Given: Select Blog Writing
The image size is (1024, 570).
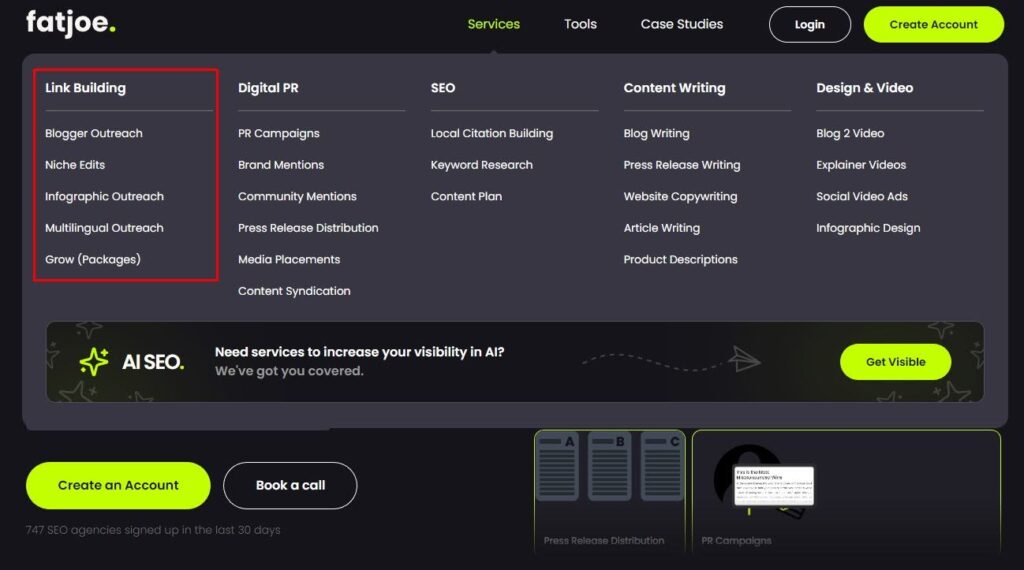Looking at the screenshot, I should tap(656, 133).
